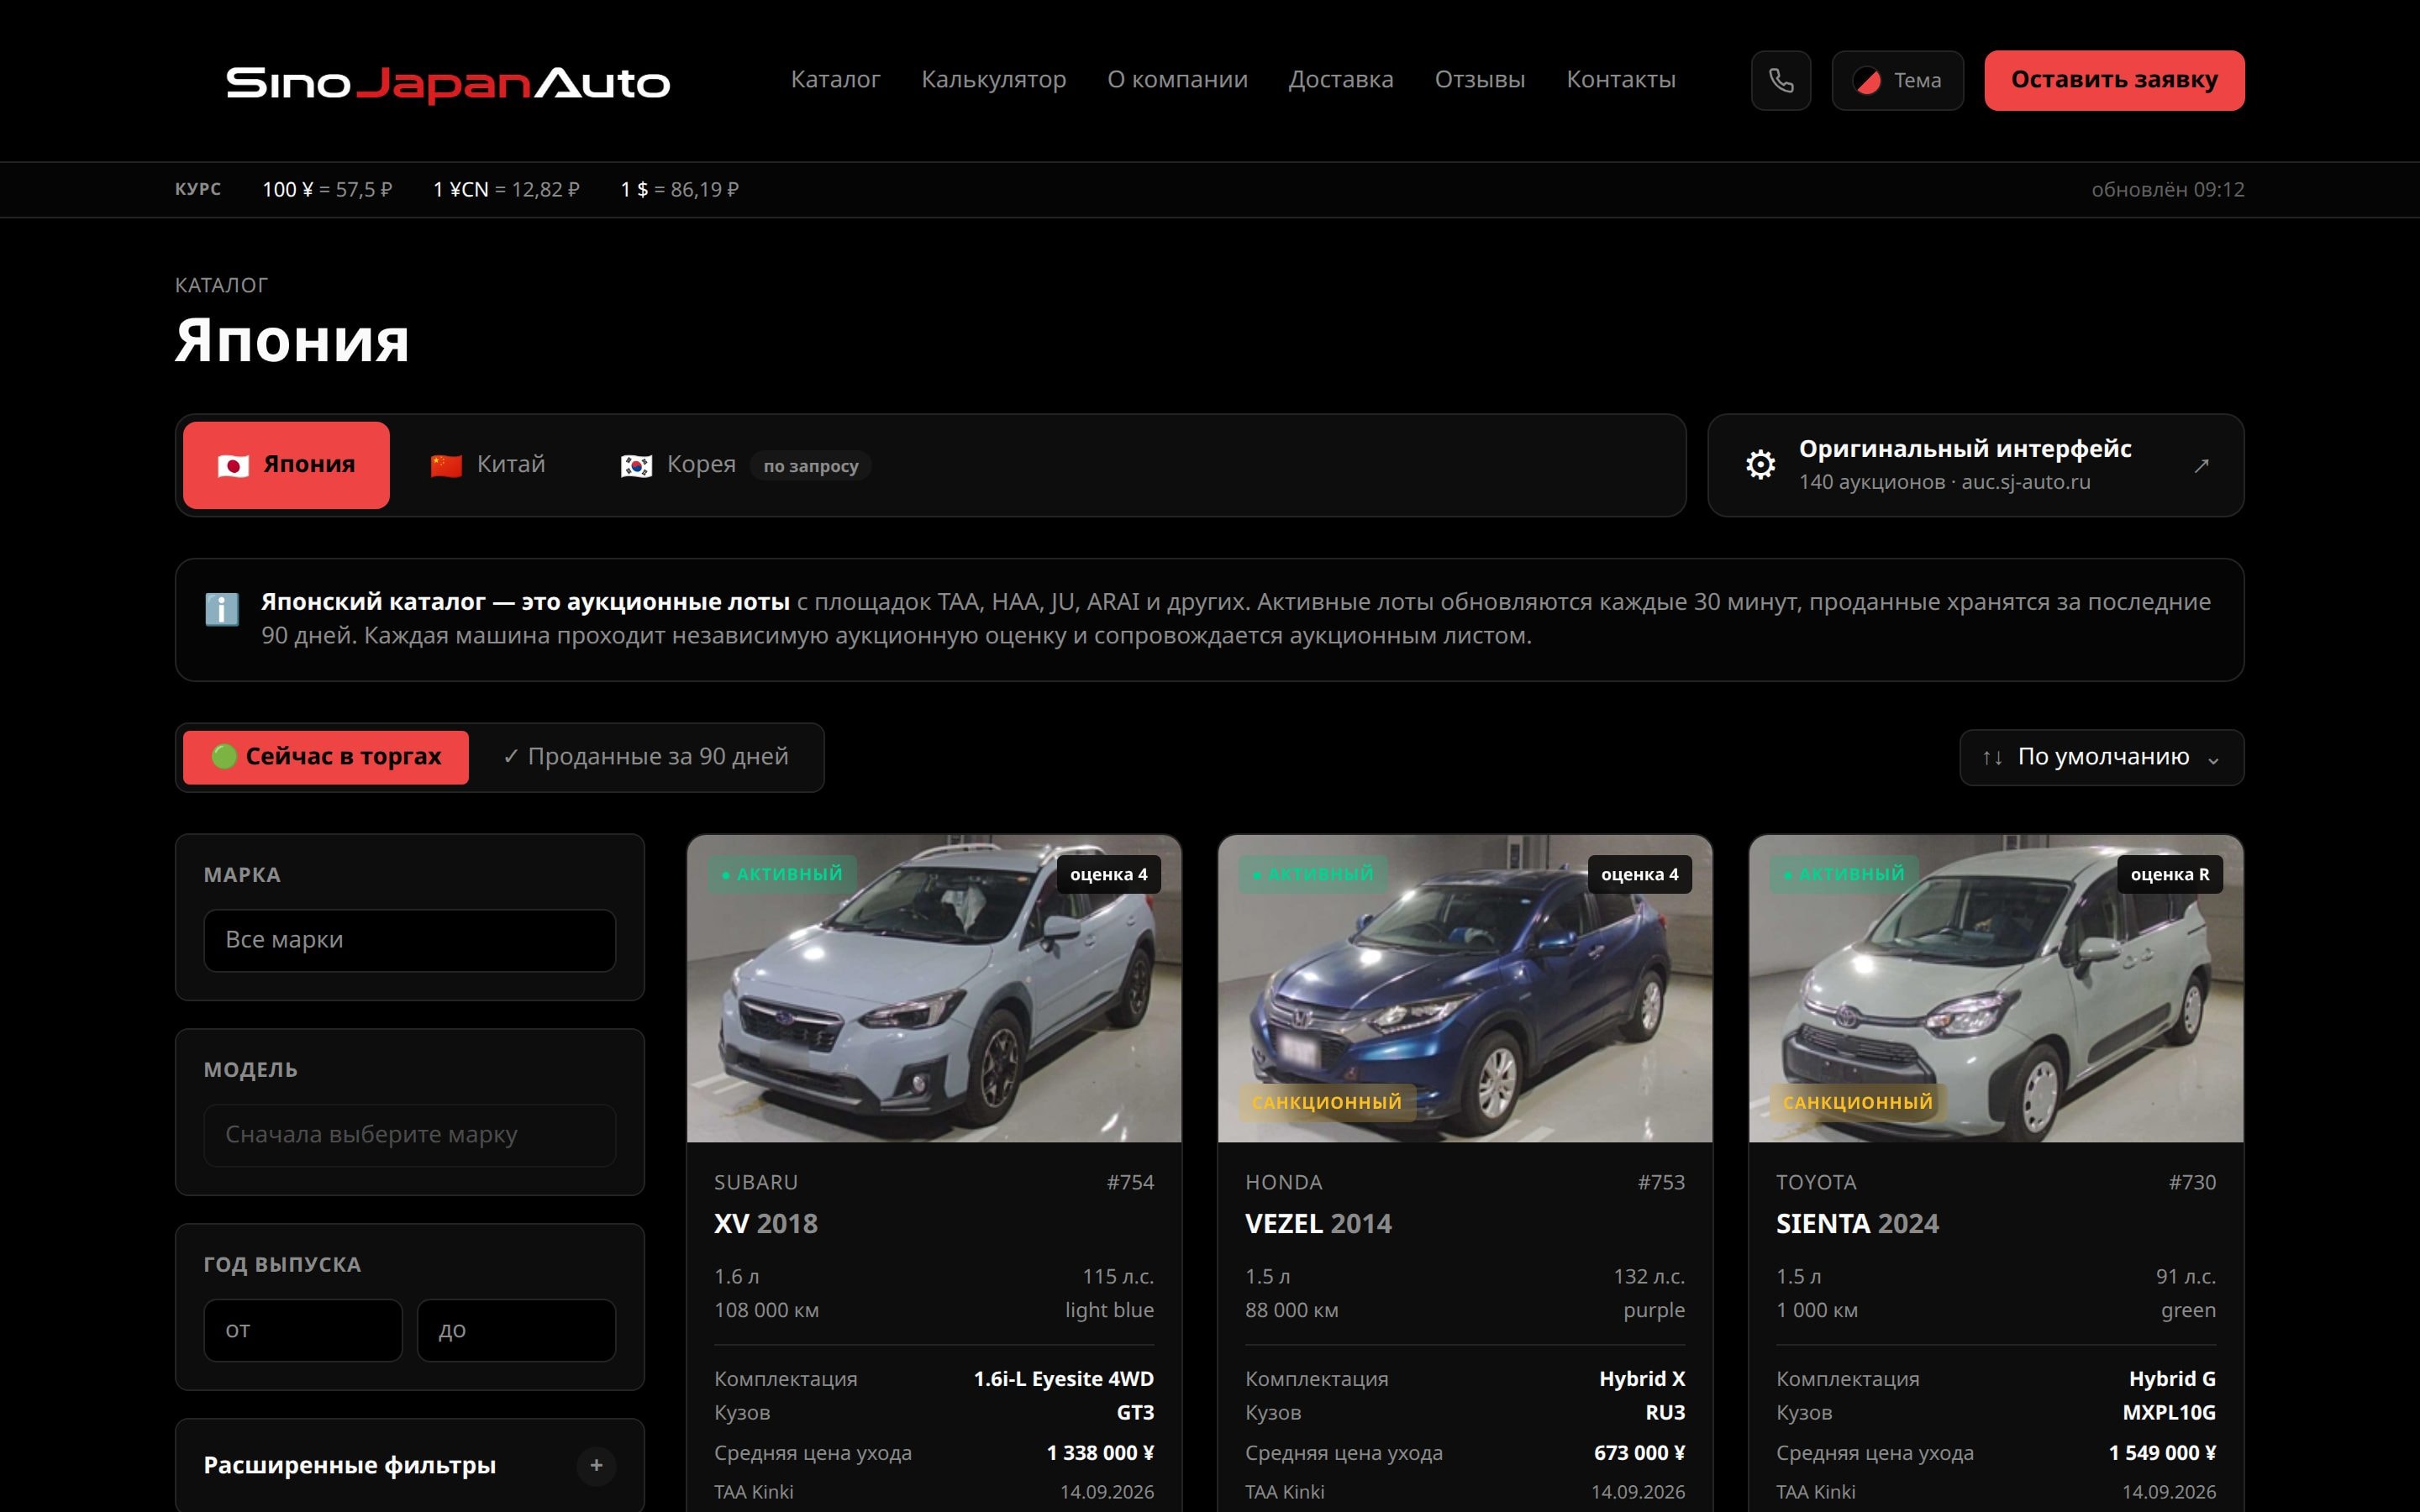This screenshot has width=2420, height=1512.
Task: Click the gear icon in Оригинальный интерфейс
Action: point(1760,465)
